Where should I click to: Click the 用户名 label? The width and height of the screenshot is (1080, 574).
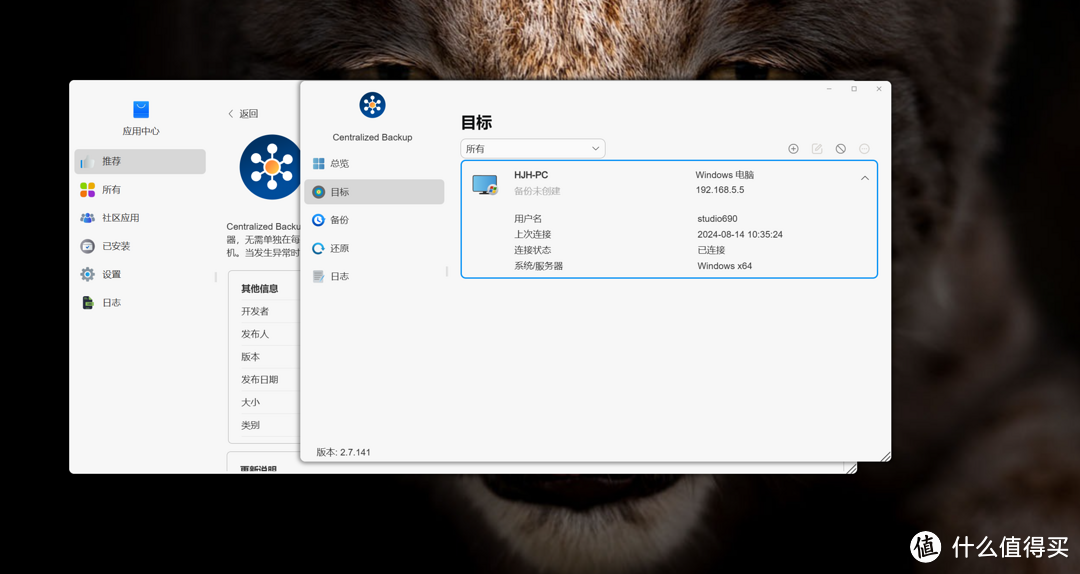click(x=528, y=219)
